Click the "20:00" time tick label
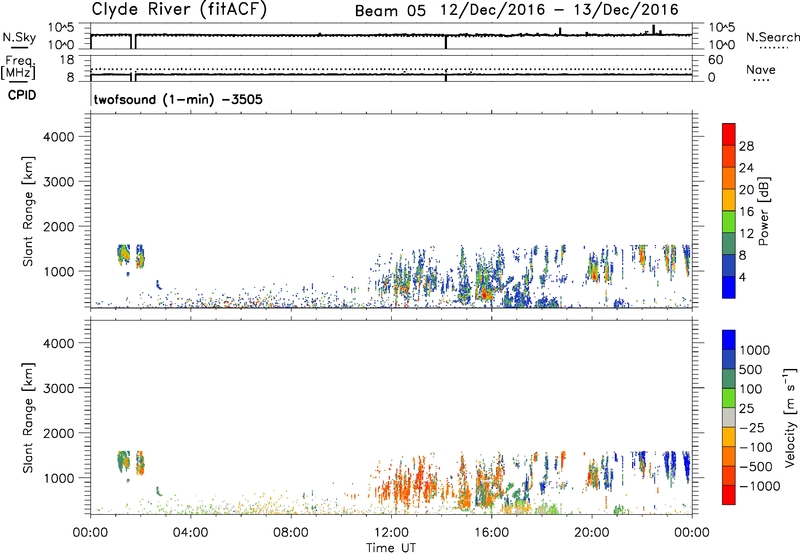Viewport: 800px width, 554px height. coord(592,533)
